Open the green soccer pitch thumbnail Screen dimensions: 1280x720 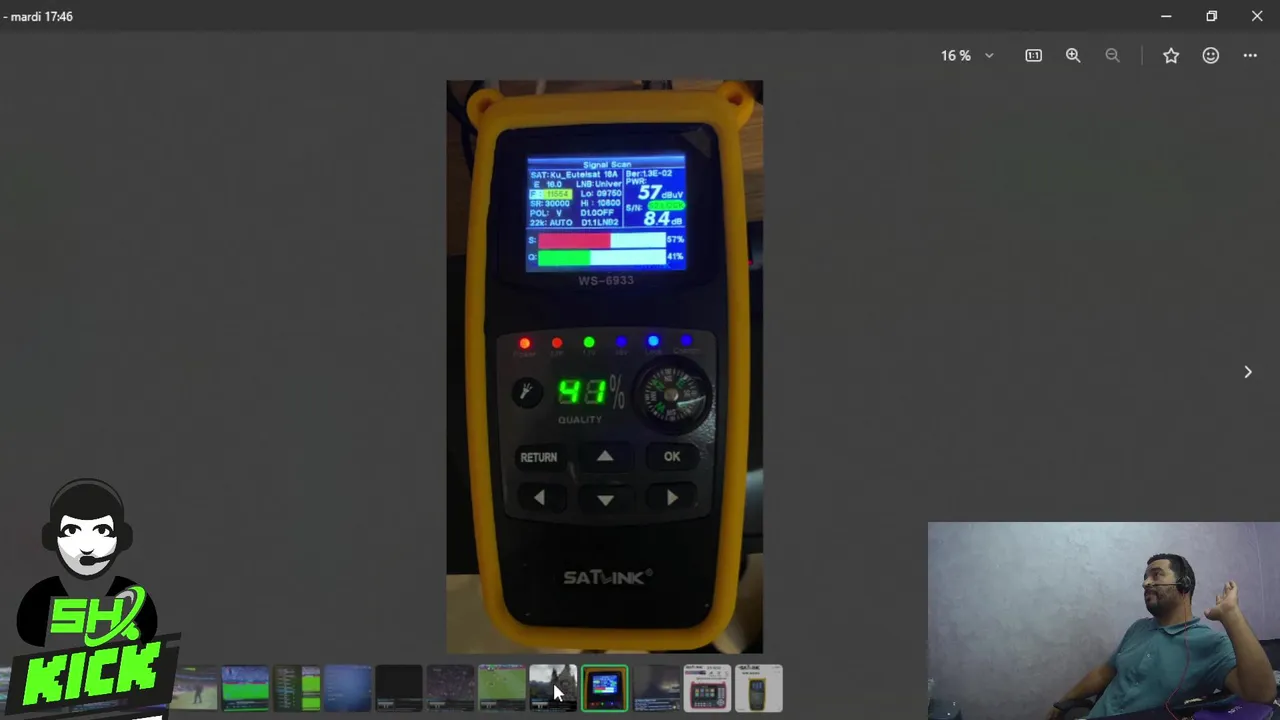click(502, 688)
